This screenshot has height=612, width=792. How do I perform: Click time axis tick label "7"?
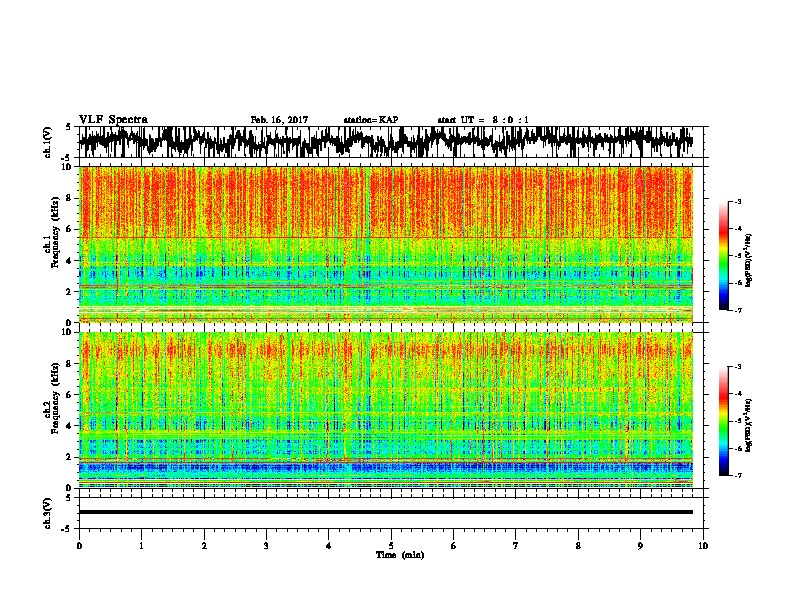point(516,546)
